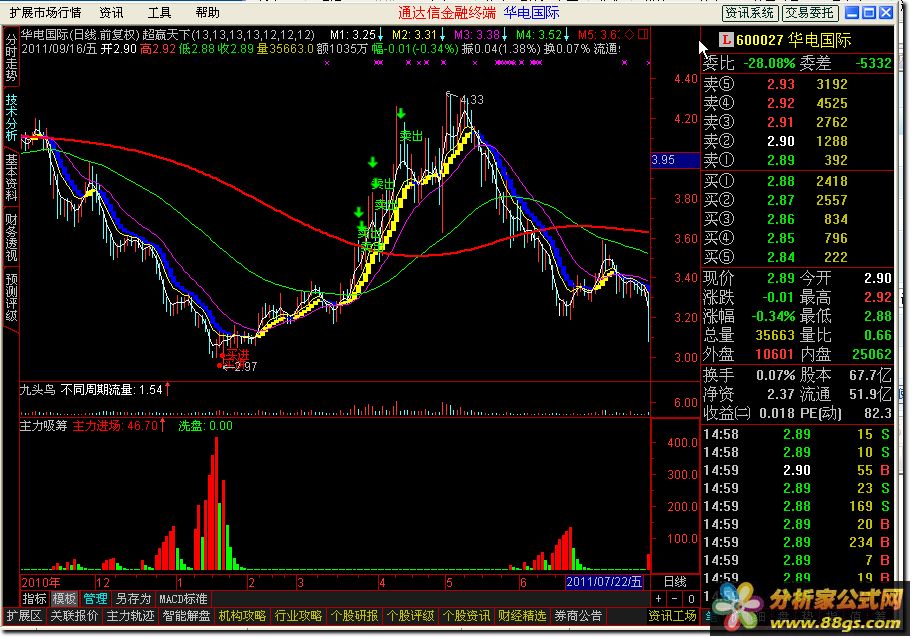This screenshot has width=912, height=638.
Task: Switch to the 技术分析 side tab
Action: pos(11,118)
